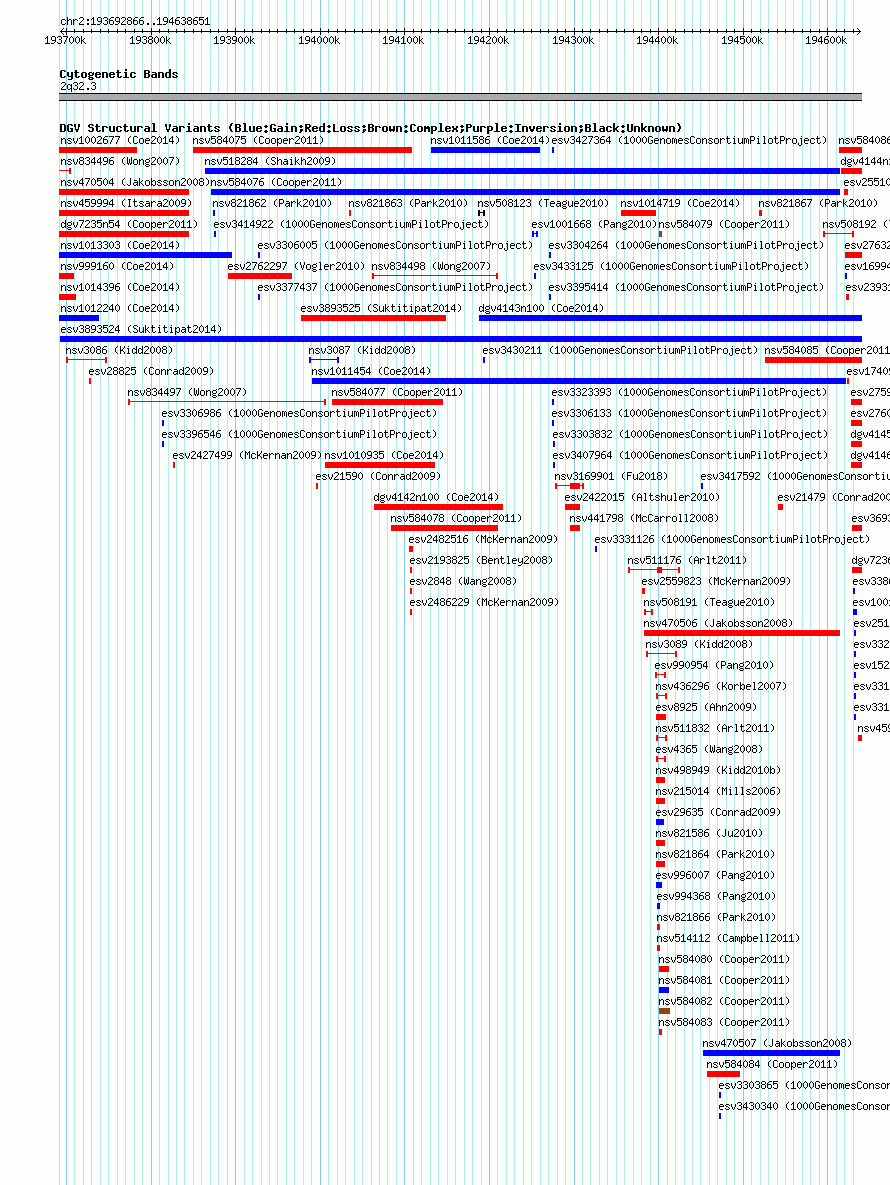This screenshot has height=1185, width=890.
Task: Click the 194000k ruler tick label
Action: [319, 40]
